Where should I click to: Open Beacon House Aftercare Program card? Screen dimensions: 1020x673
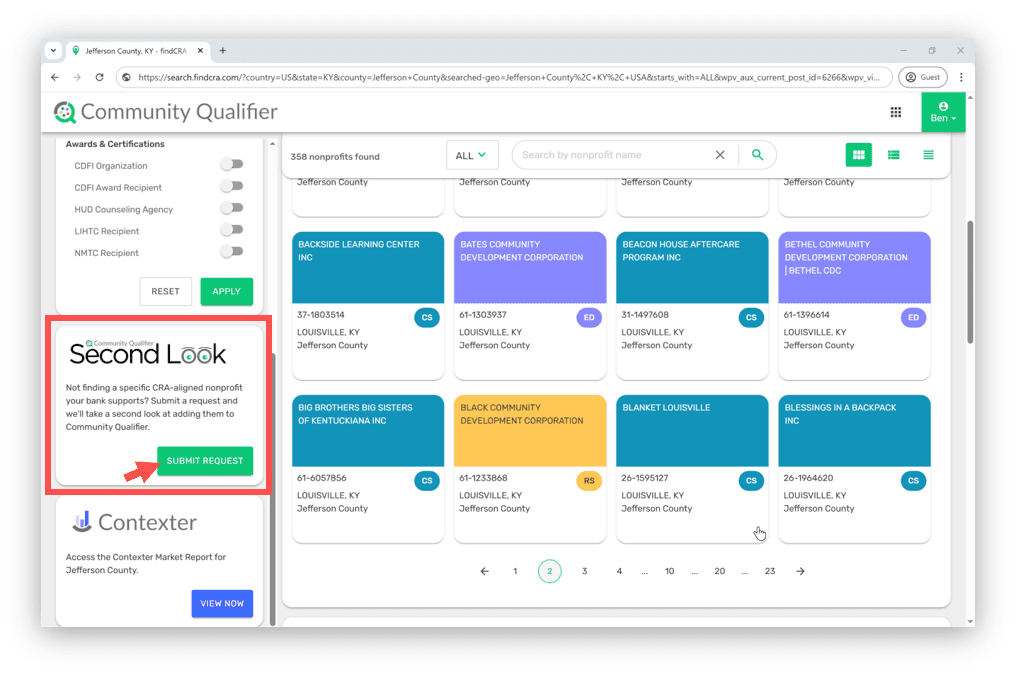(x=692, y=306)
